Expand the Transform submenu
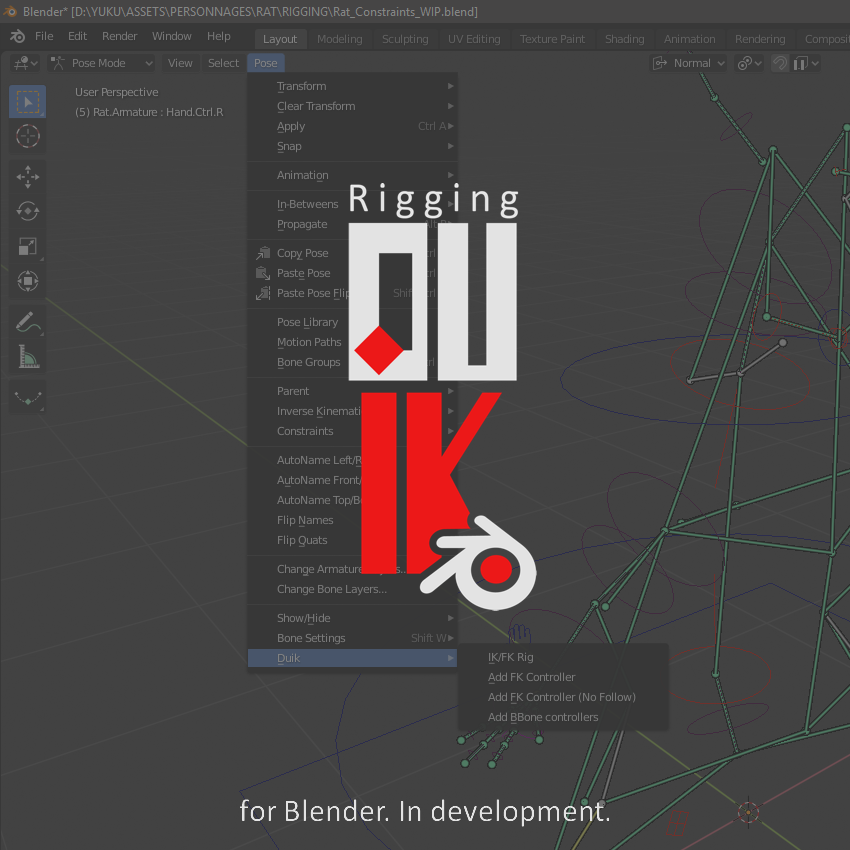Viewport: 850px width, 850px height. (352, 86)
